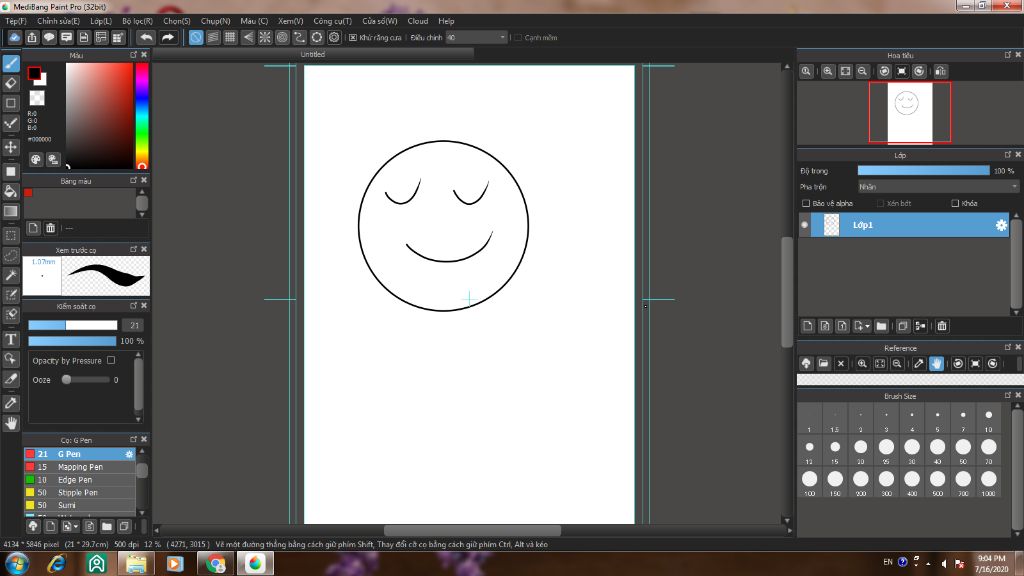Open Internet Explorer from the taskbar
Image resolution: width=1024 pixels, height=576 pixels.
coord(57,563)
